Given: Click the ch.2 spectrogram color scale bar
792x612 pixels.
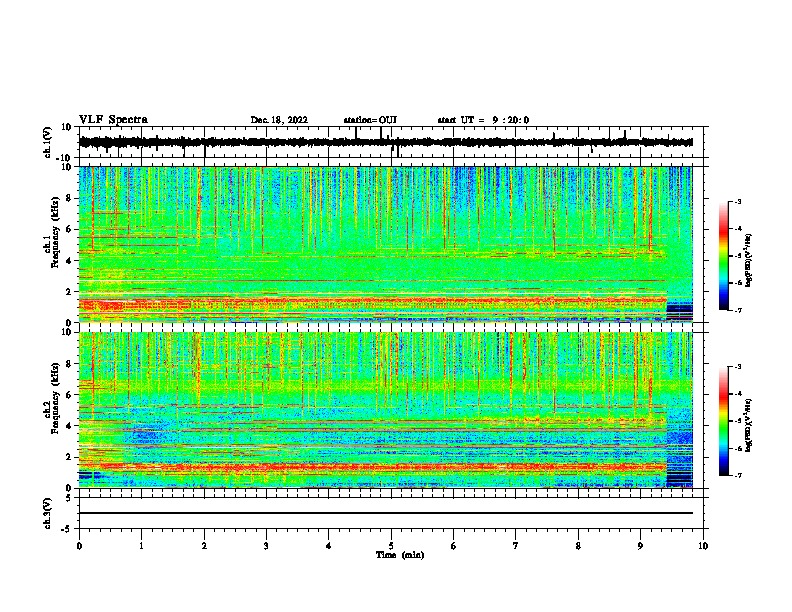Looking at the screenshot, I should pos(723,421).
